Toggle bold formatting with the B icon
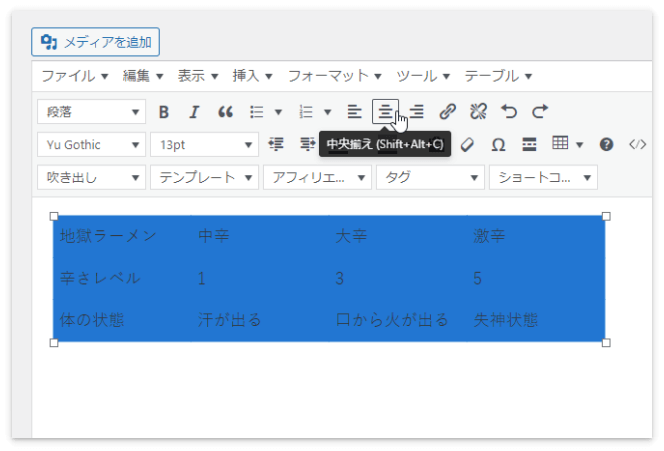Viewport: 664px width, 451px height. coord(164,112)
